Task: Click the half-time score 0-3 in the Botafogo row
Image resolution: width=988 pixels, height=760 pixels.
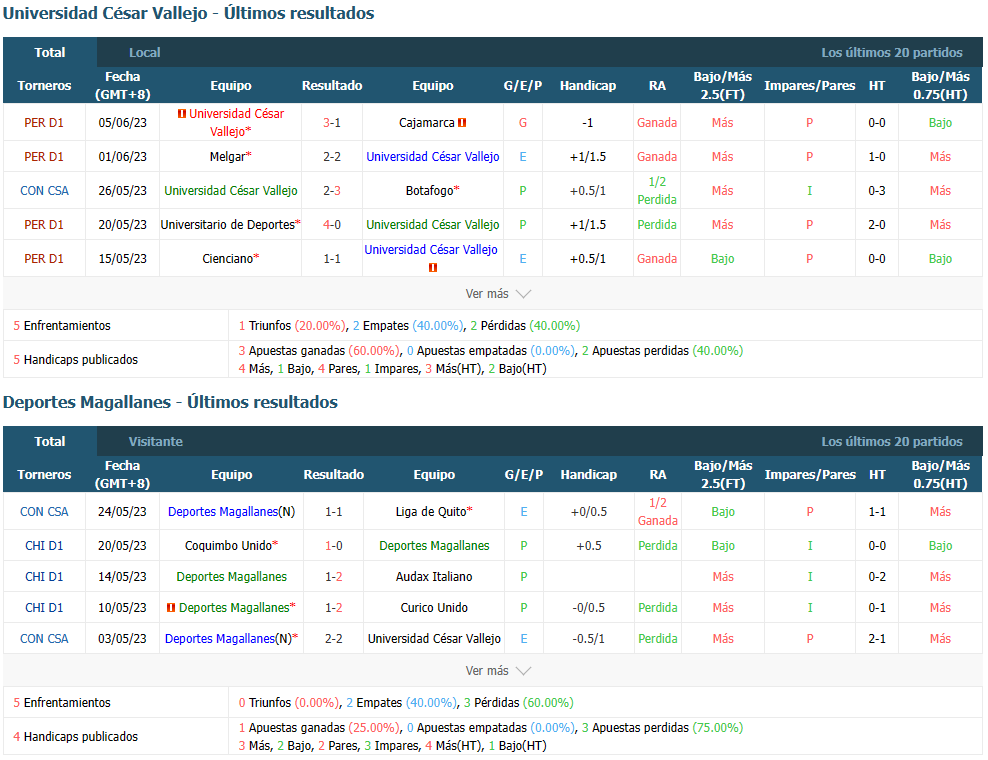Action: pos(876,191)
